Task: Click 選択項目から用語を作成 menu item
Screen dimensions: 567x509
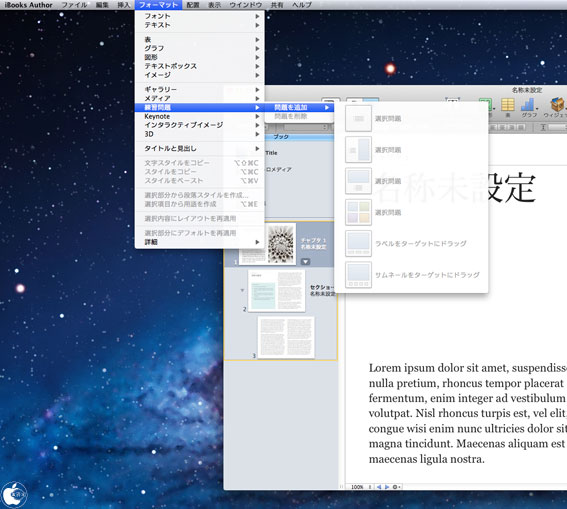Action: 200,204
